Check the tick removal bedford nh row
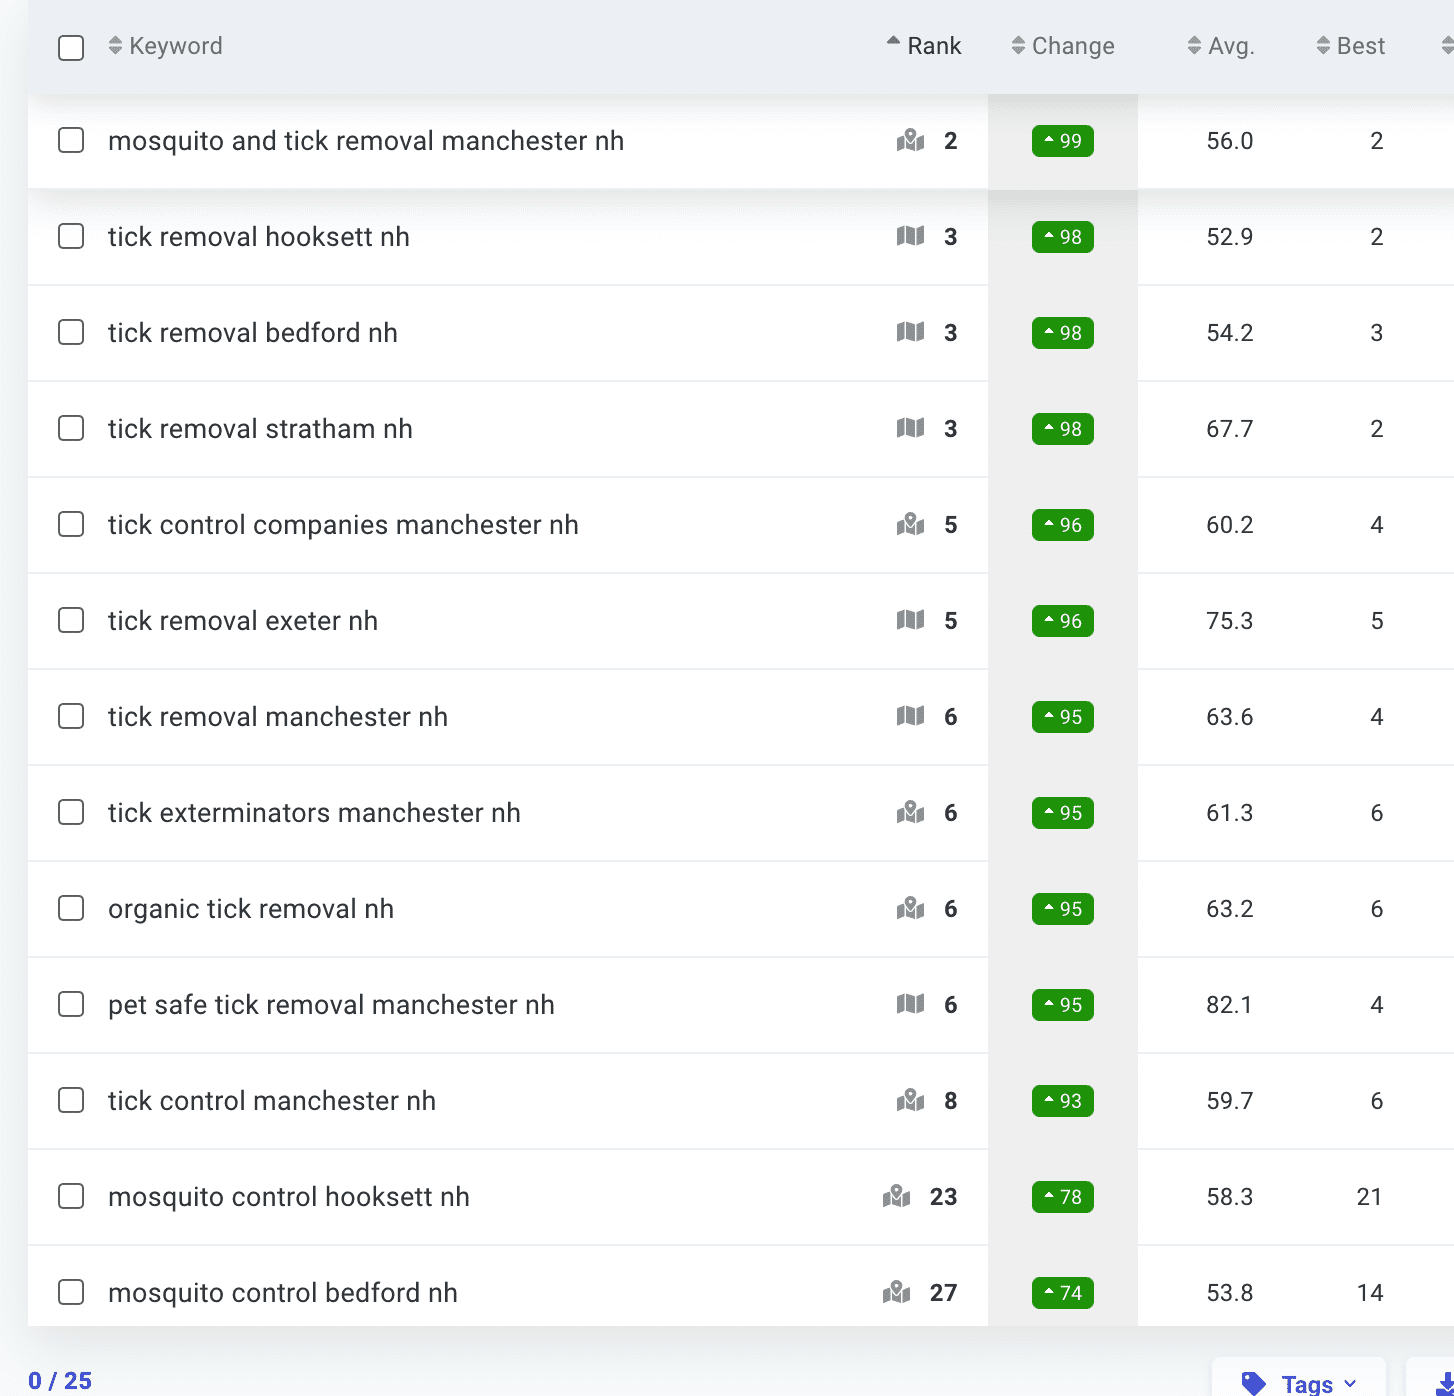 (x=71, y=332)
